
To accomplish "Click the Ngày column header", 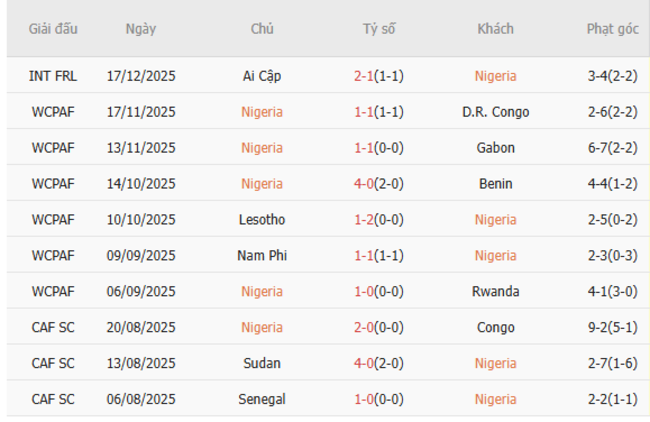I will (141, 29).
